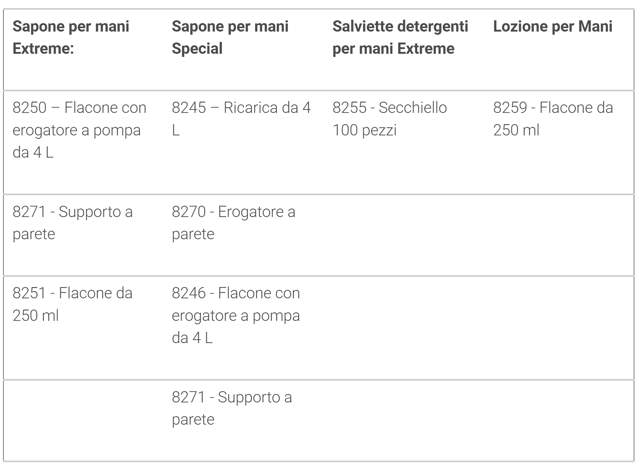This screenshot has width=640, height=464.
Task: Click the empty Lozione column cell in the bottom row
Action: tap(559, 419)
